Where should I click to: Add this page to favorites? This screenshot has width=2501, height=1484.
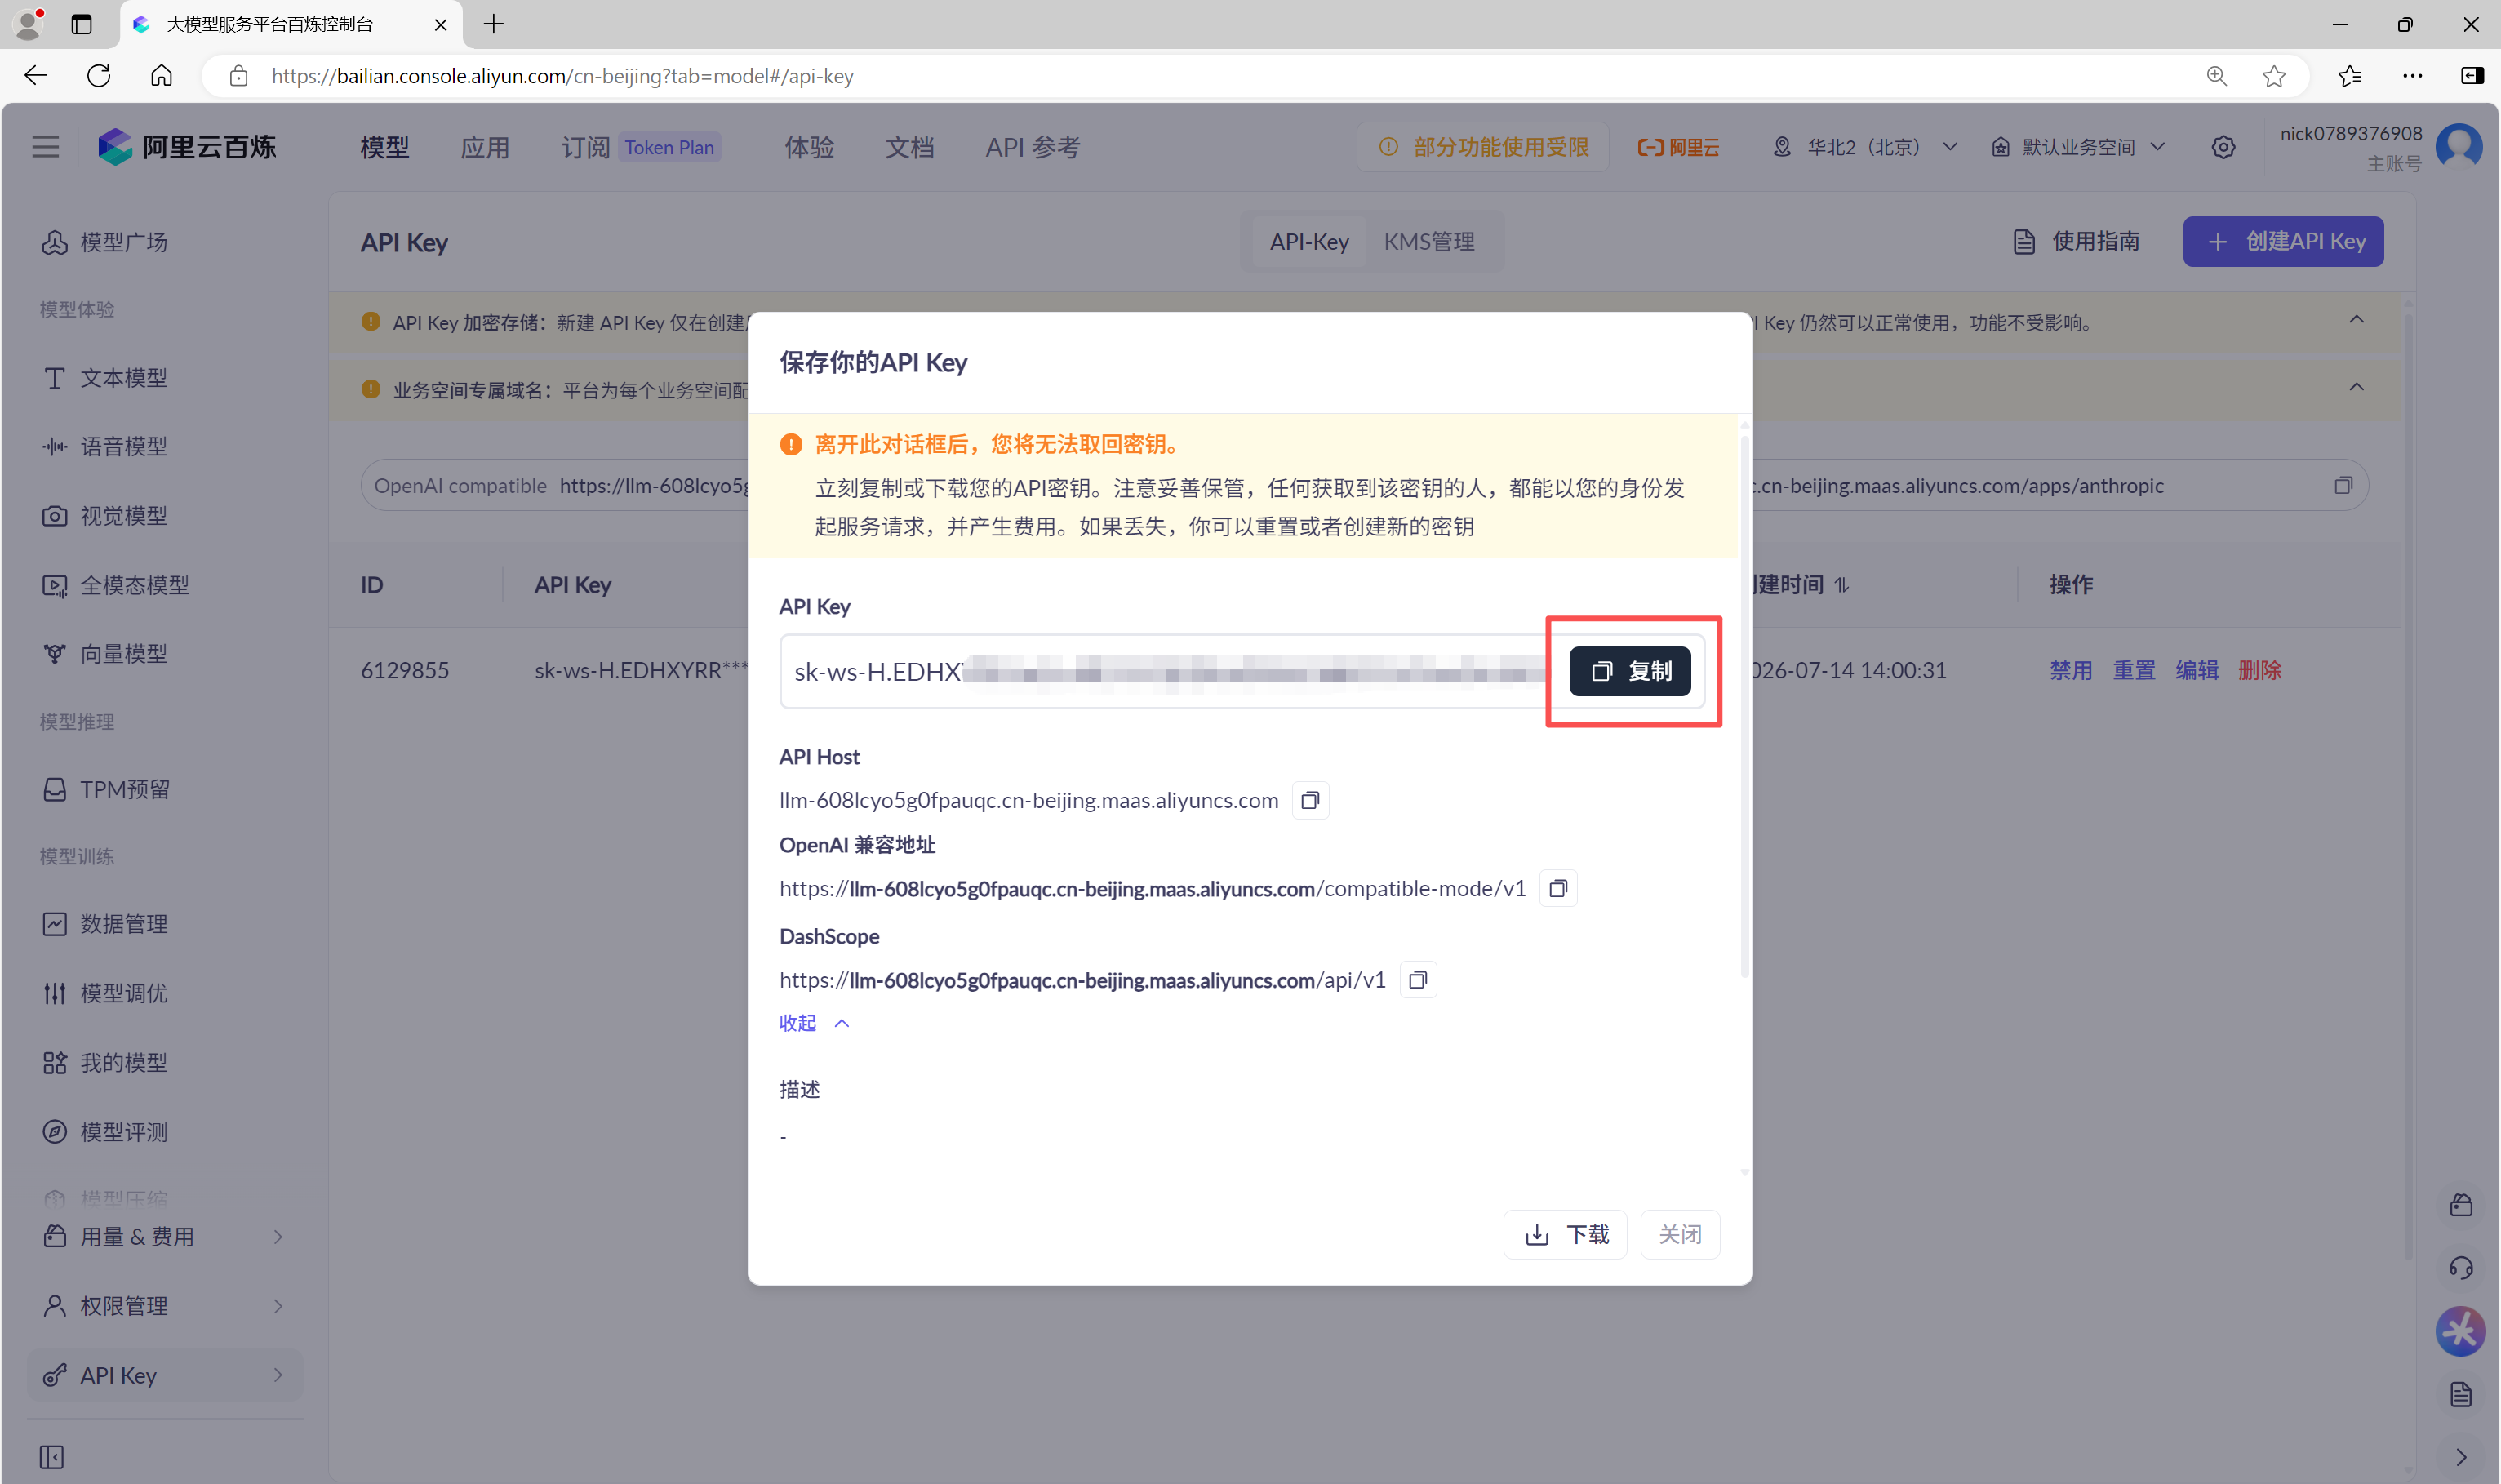2274,76
